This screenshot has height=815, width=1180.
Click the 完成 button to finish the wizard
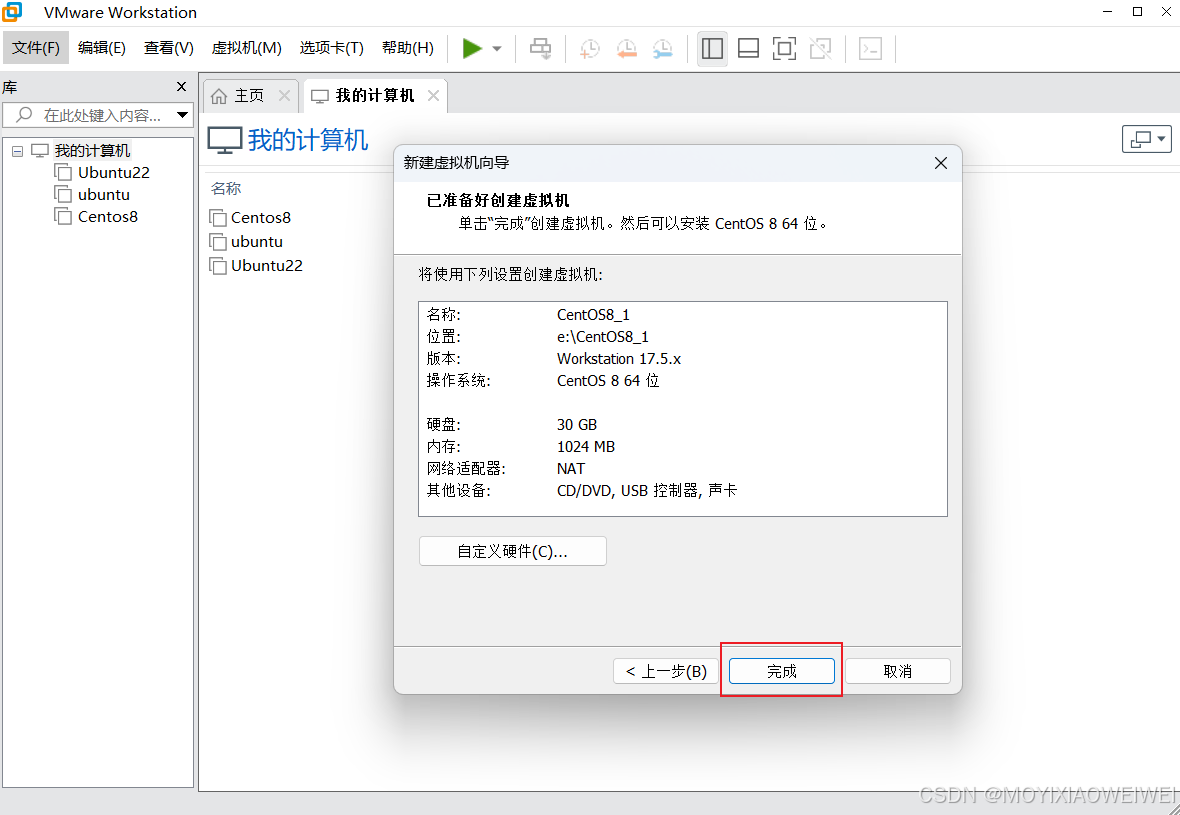(x=781, y=671)
